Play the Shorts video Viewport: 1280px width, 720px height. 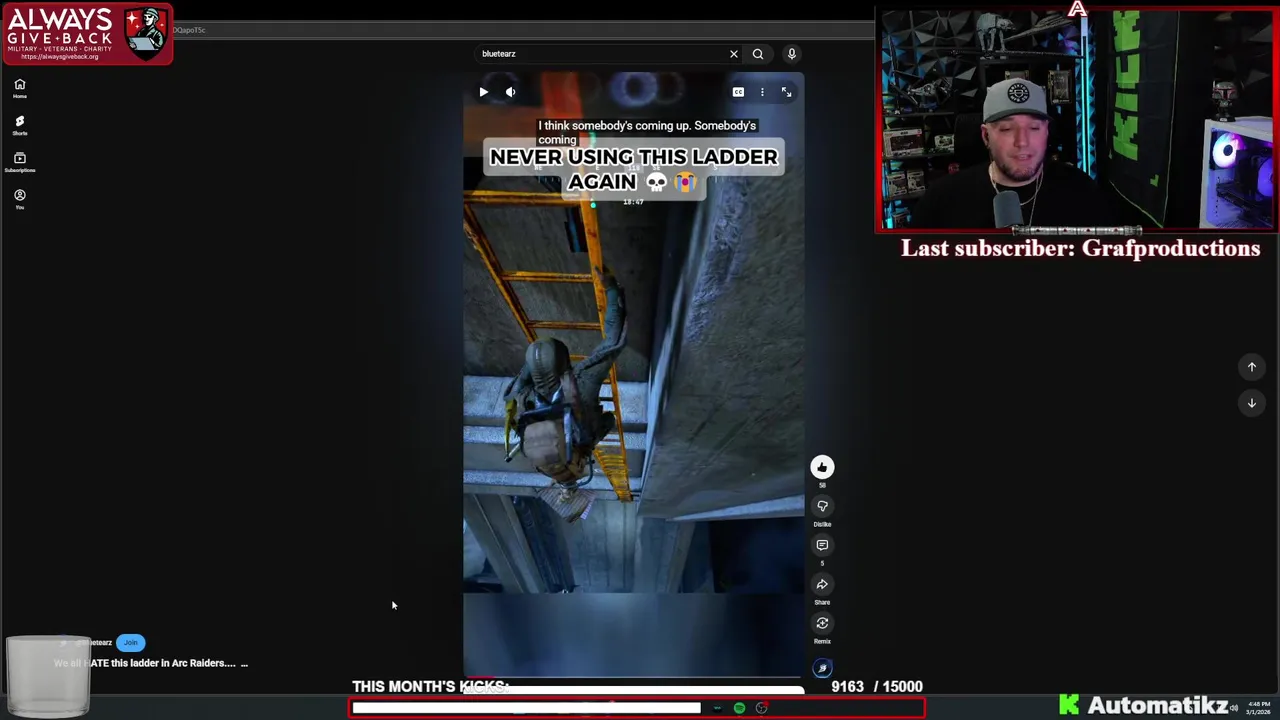click(x=484, y=92)
